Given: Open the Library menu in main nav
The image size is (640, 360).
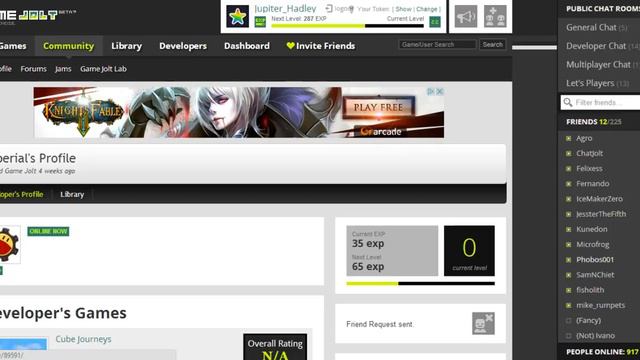Looking at the screenshot, I should point(127,46).
